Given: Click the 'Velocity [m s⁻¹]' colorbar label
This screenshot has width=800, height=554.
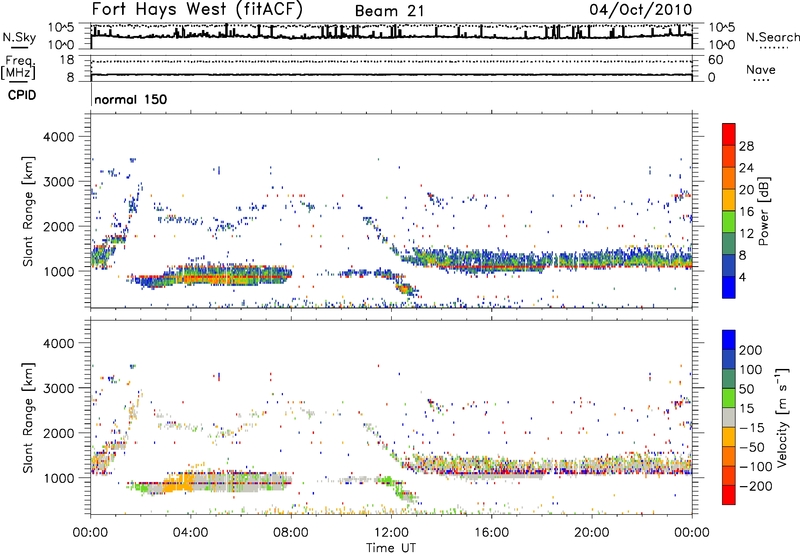Looking at the screenshot, I should [x=781, y=417].
